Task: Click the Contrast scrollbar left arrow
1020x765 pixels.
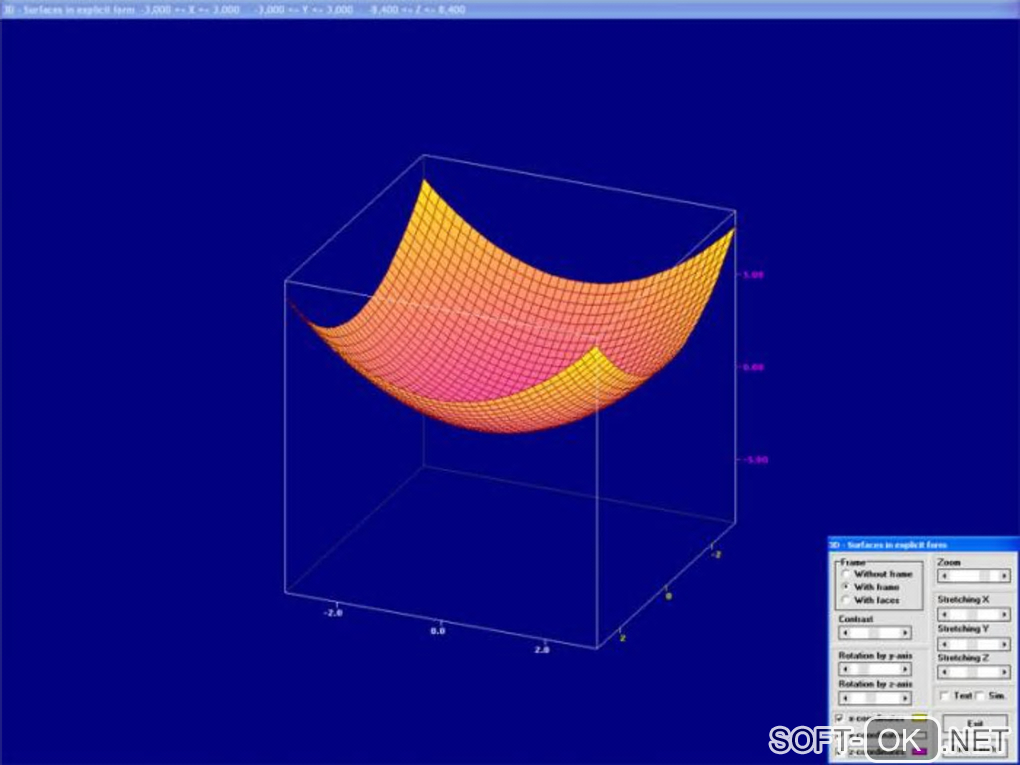Action: [x=845, y=633]
